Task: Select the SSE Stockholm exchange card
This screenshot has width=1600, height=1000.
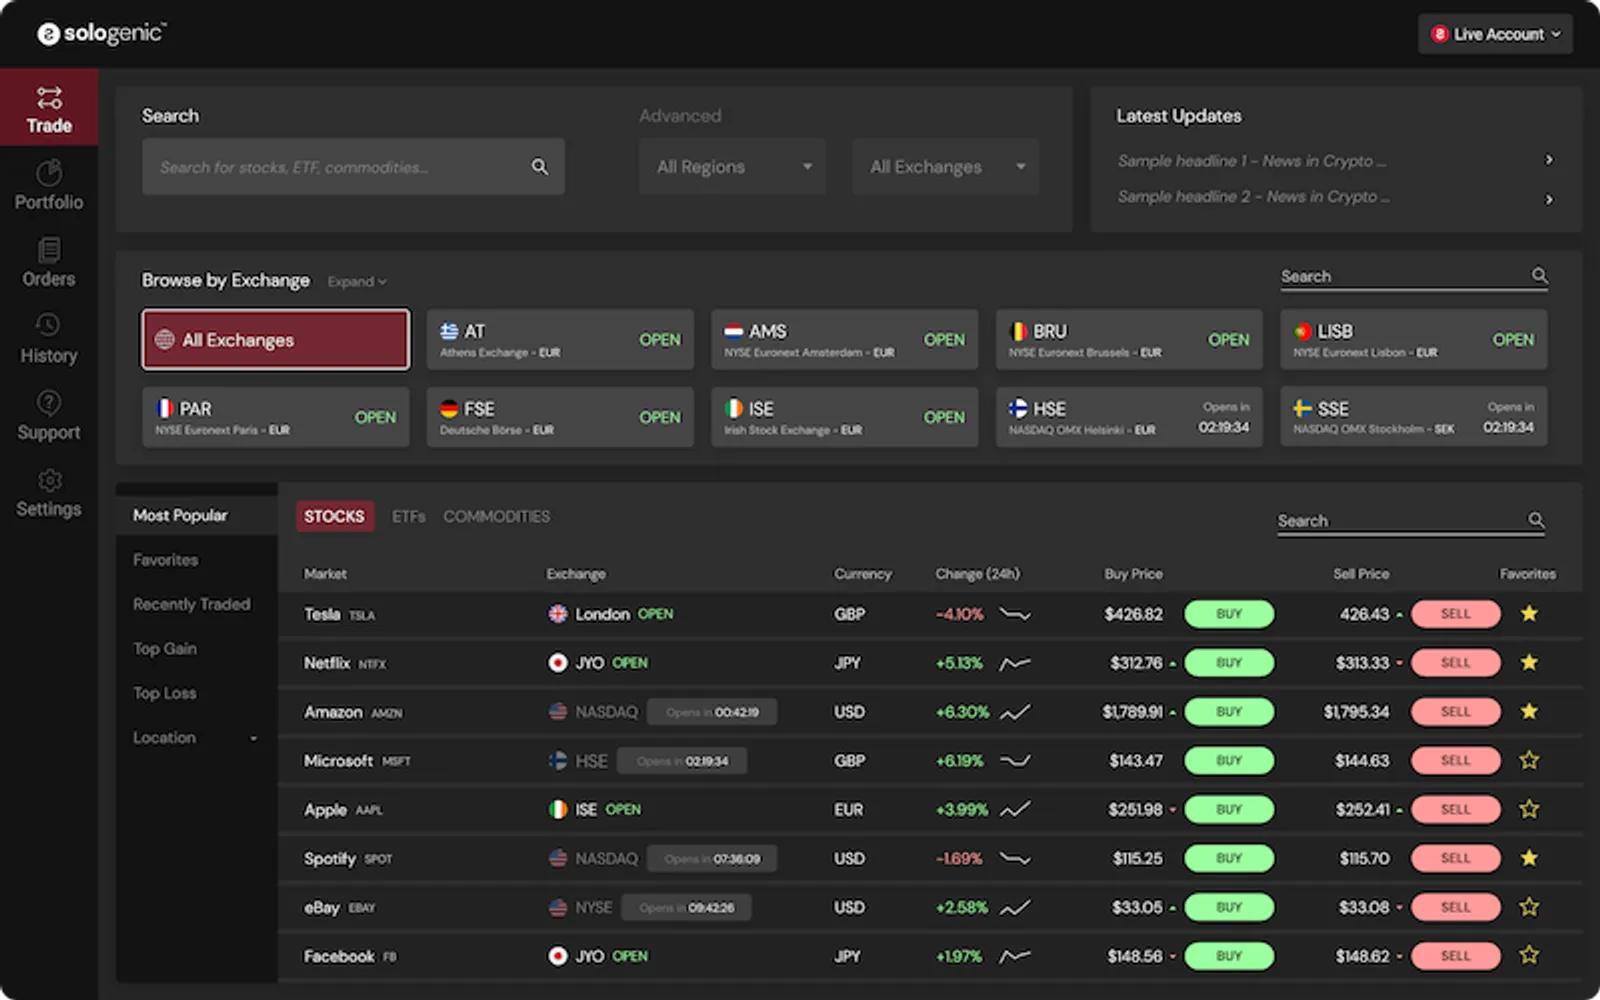Action: pyautogui.click(x=1414, y=417)
